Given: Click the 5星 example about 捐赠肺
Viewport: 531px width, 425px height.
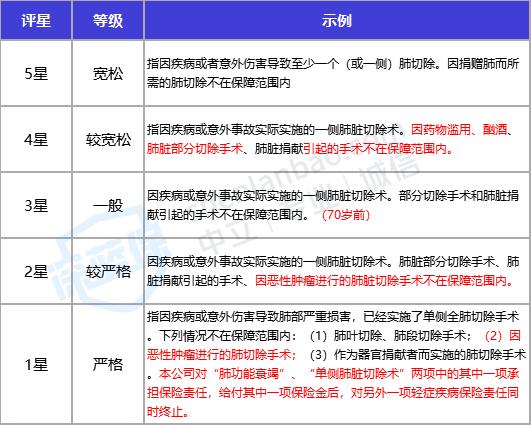Looking at the screenshot, I should tap(333, 73).
